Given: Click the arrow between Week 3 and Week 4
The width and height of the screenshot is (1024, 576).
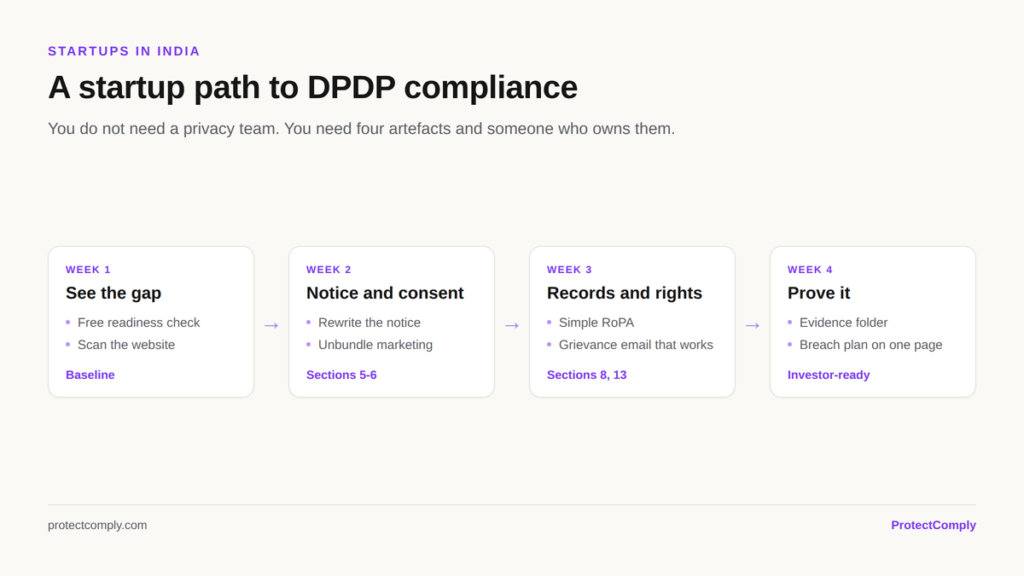Looking at the screenshot, I should tap(752, 325).
